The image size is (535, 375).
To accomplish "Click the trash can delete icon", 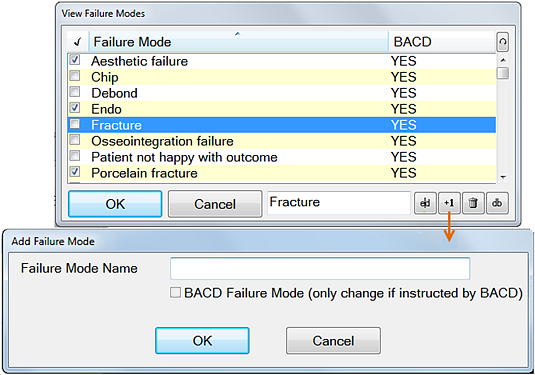I will pos(473,203).
